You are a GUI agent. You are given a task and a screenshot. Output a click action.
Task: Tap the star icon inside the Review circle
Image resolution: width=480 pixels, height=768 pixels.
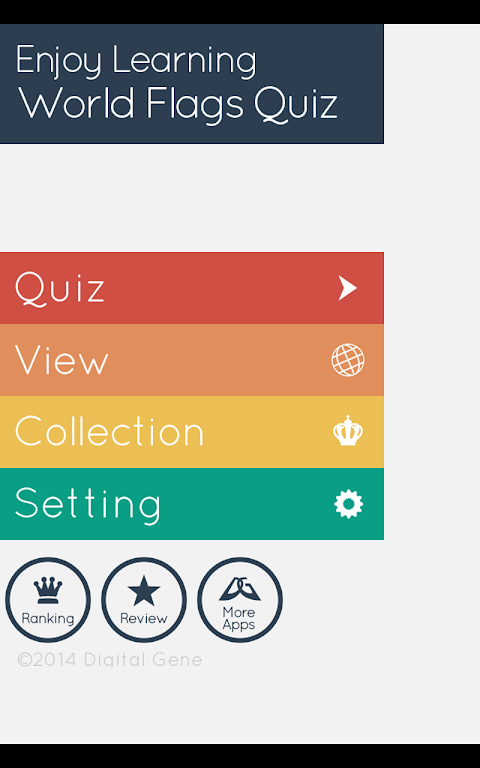[144, 591]
